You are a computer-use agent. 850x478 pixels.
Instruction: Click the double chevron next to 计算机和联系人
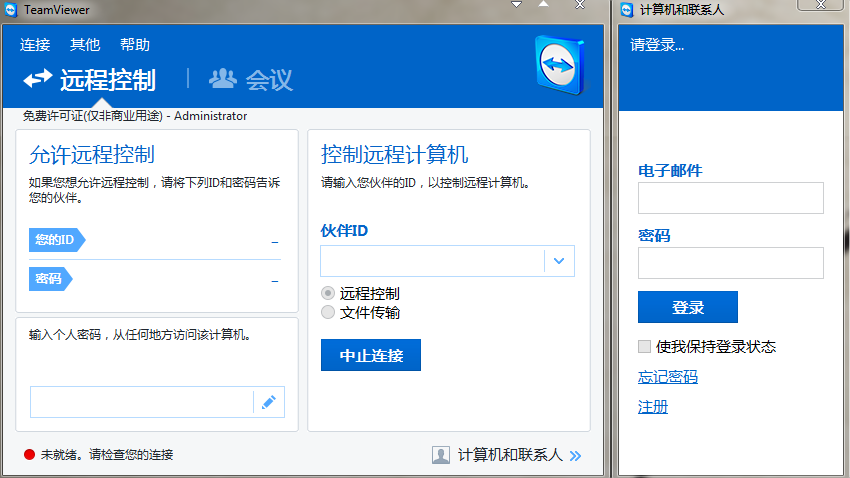click(575, 455)
